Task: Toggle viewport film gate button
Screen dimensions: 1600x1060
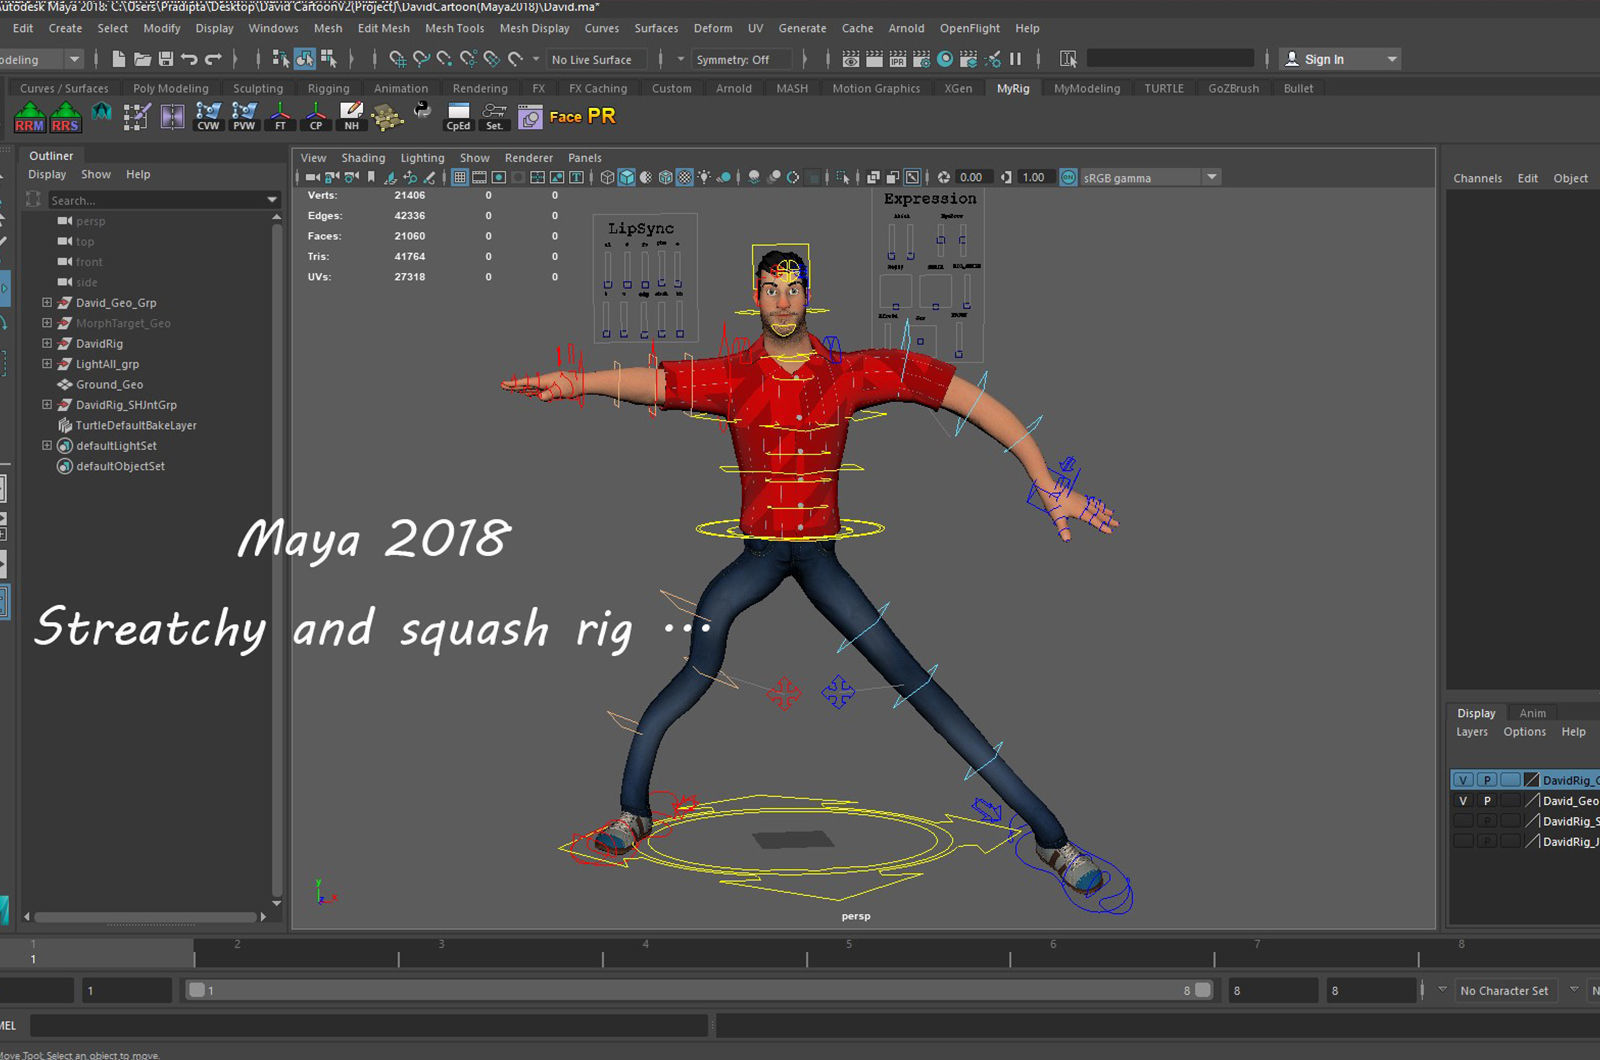Action: click(x=480, y=177)
